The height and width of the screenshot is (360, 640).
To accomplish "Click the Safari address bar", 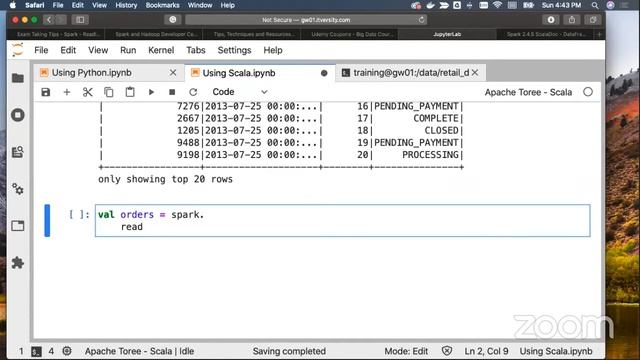I will pyautogui.click(x=306, y=20).
